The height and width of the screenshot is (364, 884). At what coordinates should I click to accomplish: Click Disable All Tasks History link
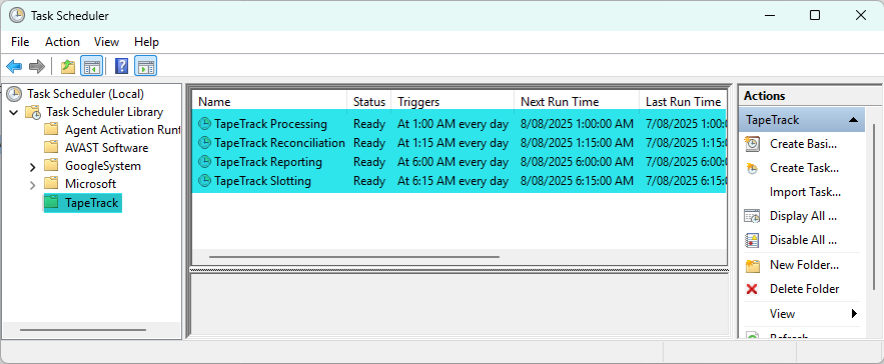803,241
